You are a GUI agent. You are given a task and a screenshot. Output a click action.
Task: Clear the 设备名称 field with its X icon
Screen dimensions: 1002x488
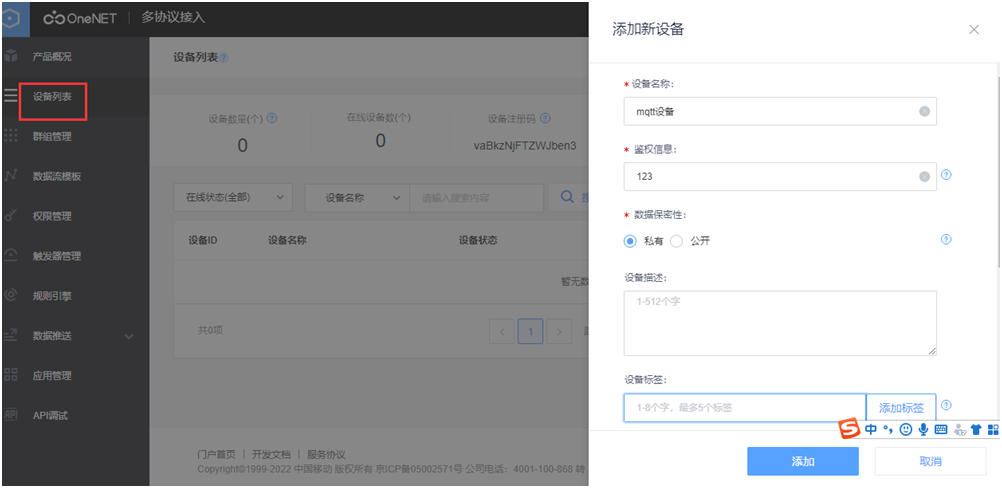click(924, 112)
